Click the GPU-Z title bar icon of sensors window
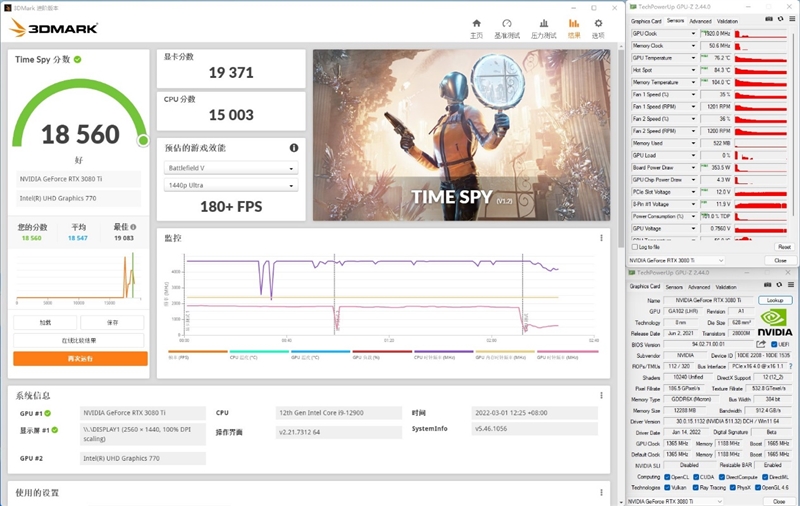800x506 pixels. tap(633, 7)
